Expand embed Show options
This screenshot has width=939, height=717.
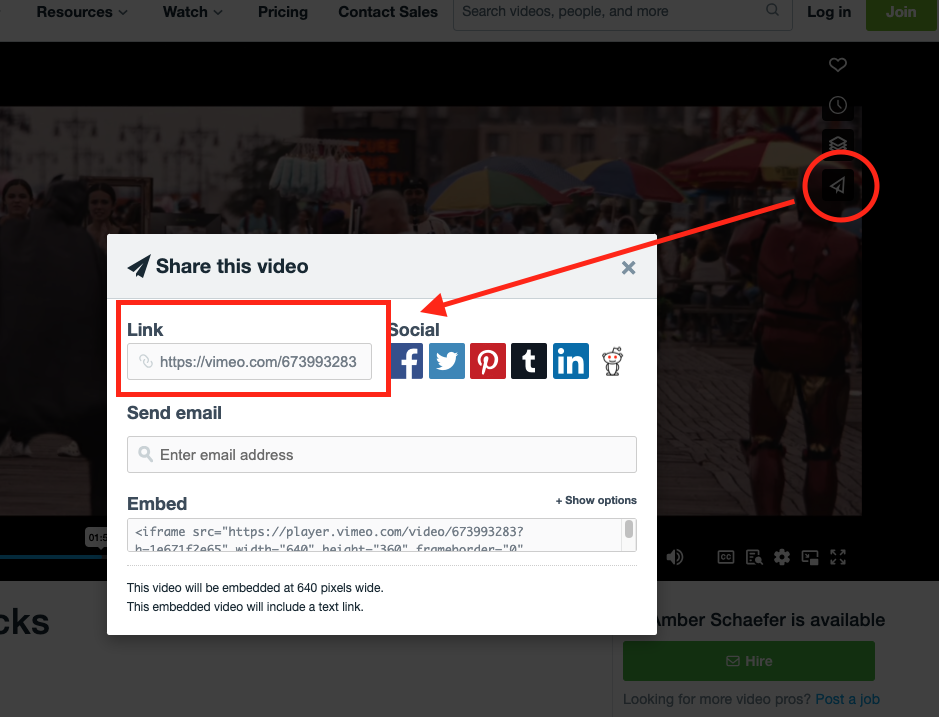pos(596,500)
